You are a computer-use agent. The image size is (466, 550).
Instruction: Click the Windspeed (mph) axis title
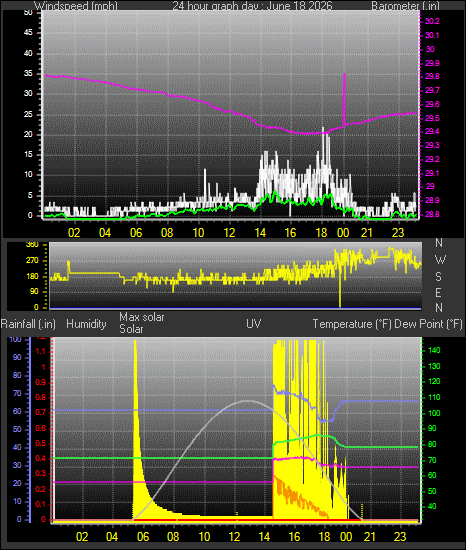pyautogui.click(x=76, y=6)
